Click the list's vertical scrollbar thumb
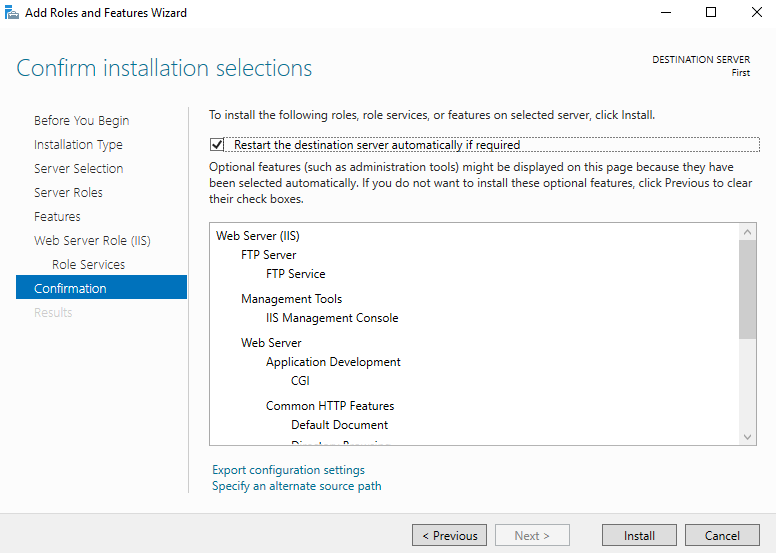Viewport: 776px width, 553px height. pyautogui.click(x=747, y=290)
